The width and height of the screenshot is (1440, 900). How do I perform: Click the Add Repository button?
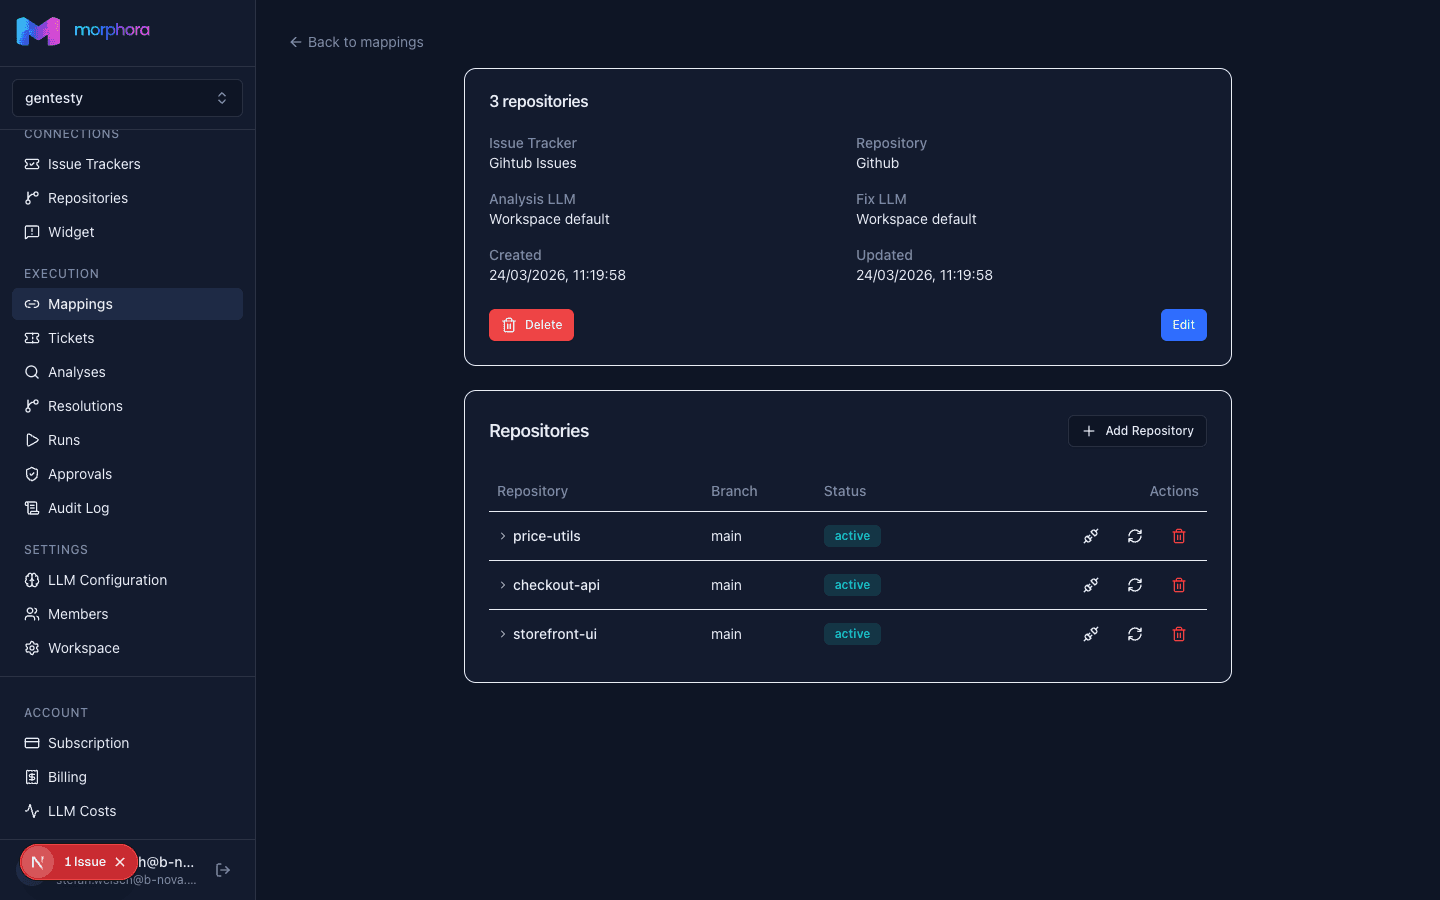click(1137, 431)
